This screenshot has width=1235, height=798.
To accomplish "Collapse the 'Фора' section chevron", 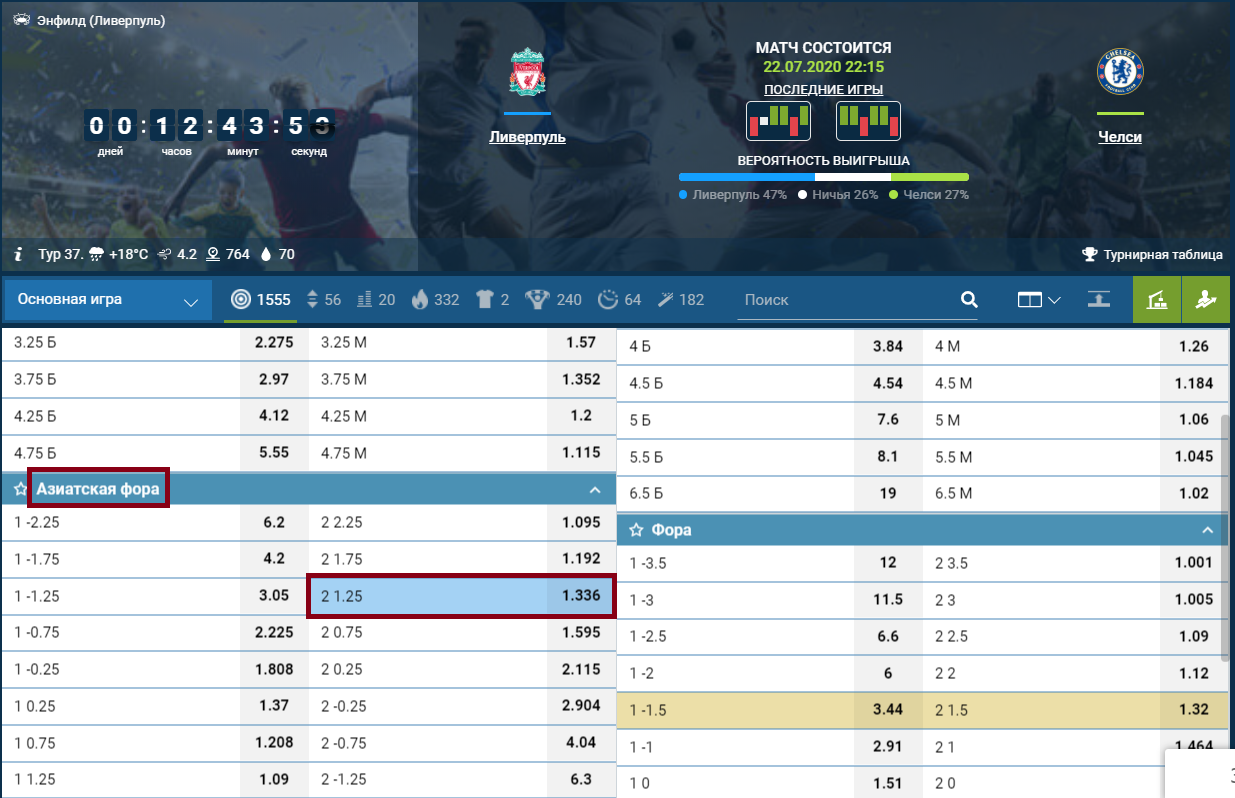I will point(1207,531).
